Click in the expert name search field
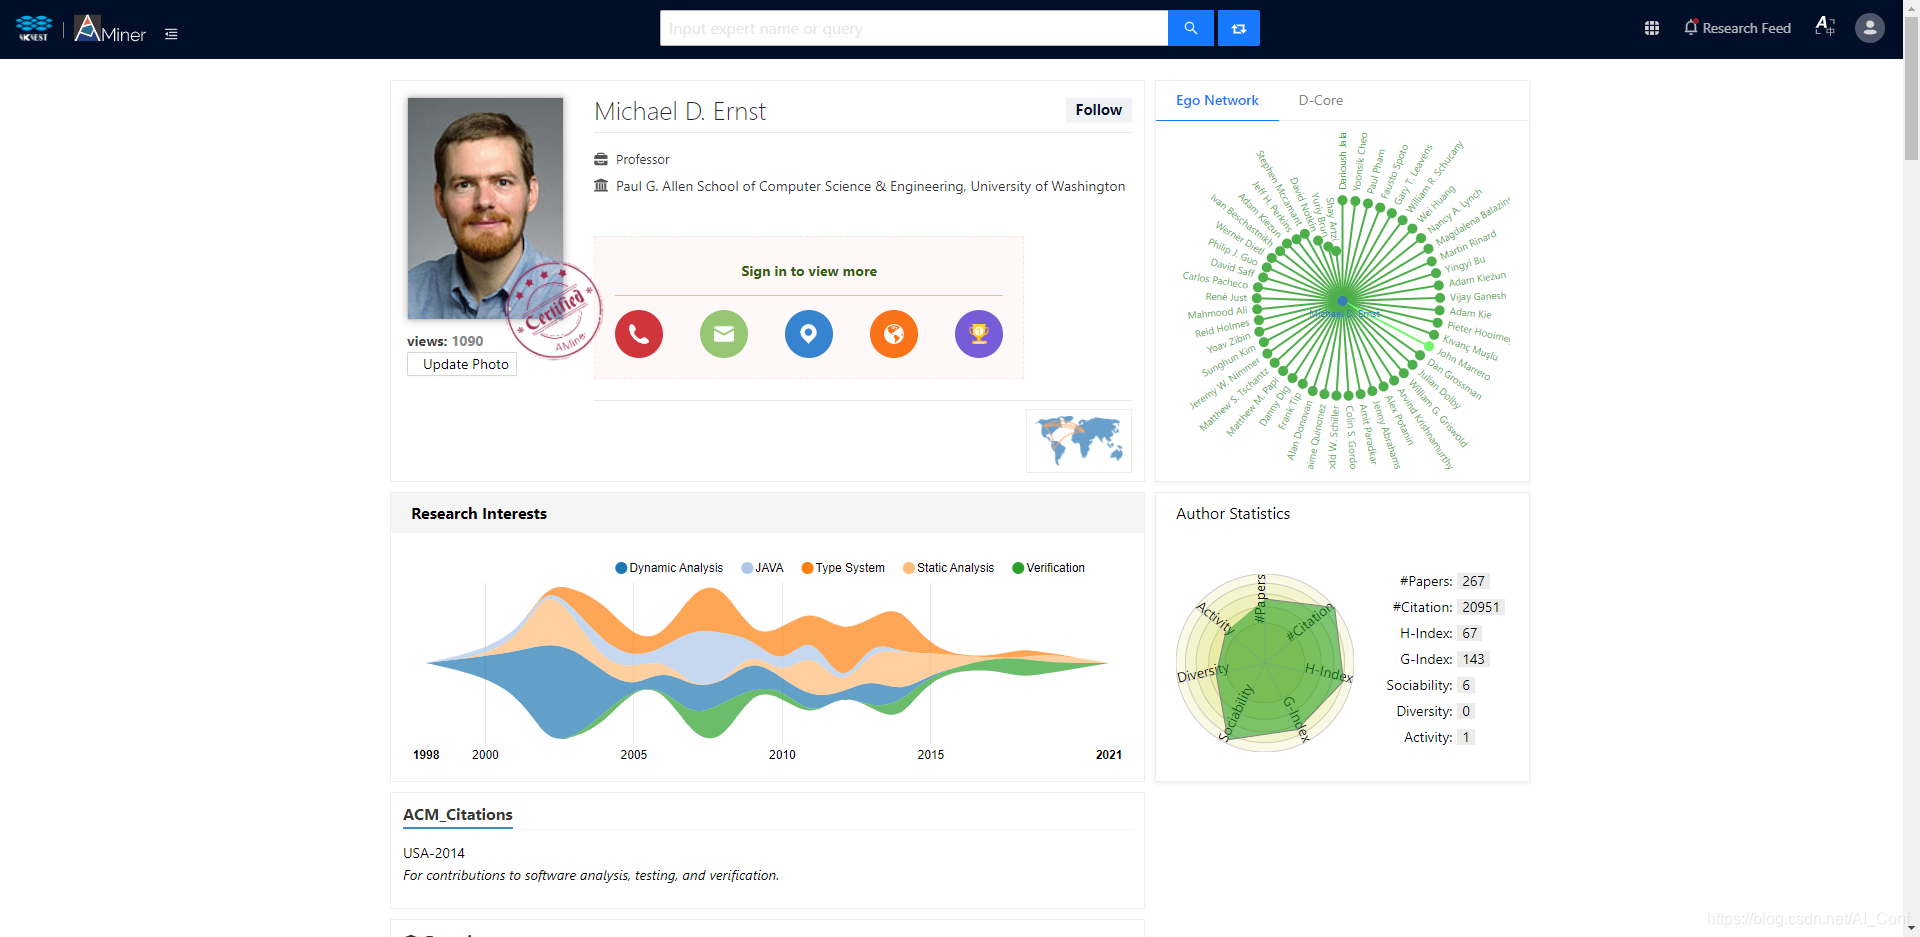Screen dimensions: 1920x937 click(914, 28)
